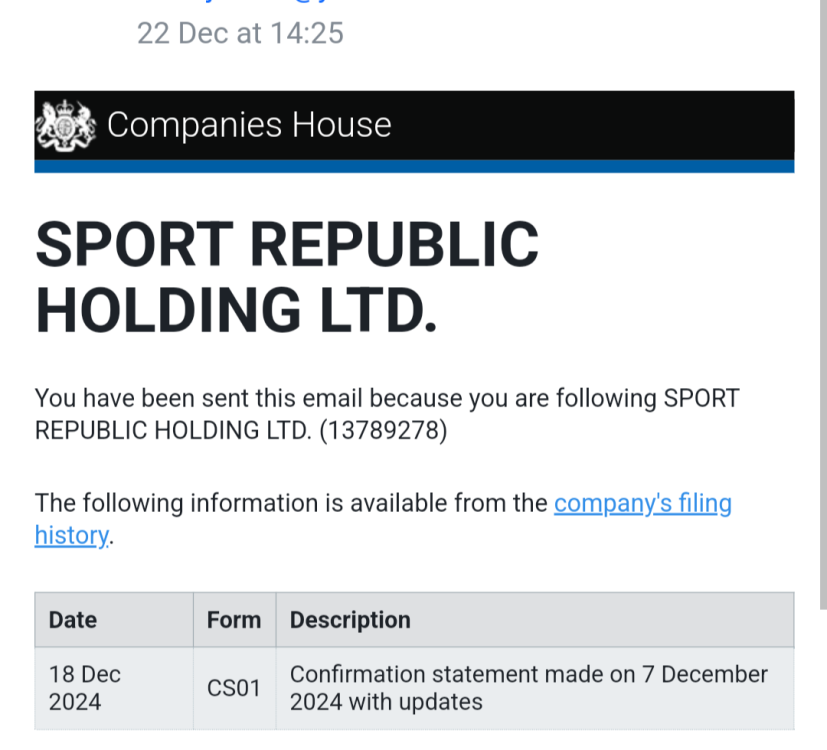Click the Companies House header title
The height and width of the screenshot is (750, 827).
coord(249,125)
